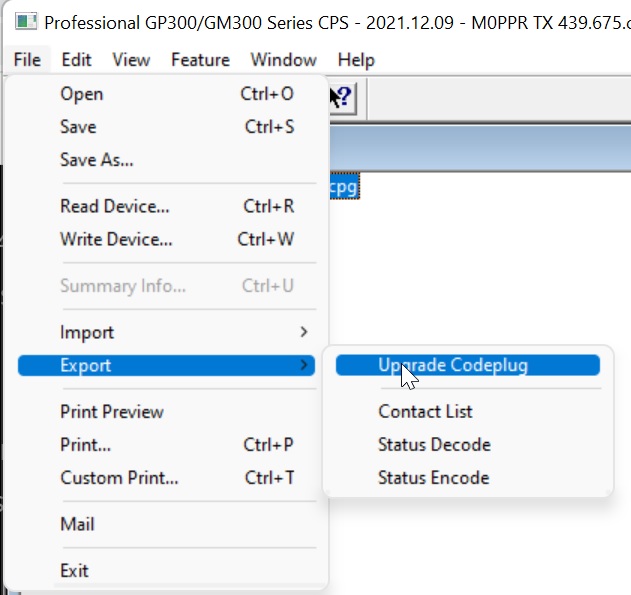This screenshot has height=595, width=631.
Task: Click the context help arrow-question icon
Action: (x=341, y=97)
